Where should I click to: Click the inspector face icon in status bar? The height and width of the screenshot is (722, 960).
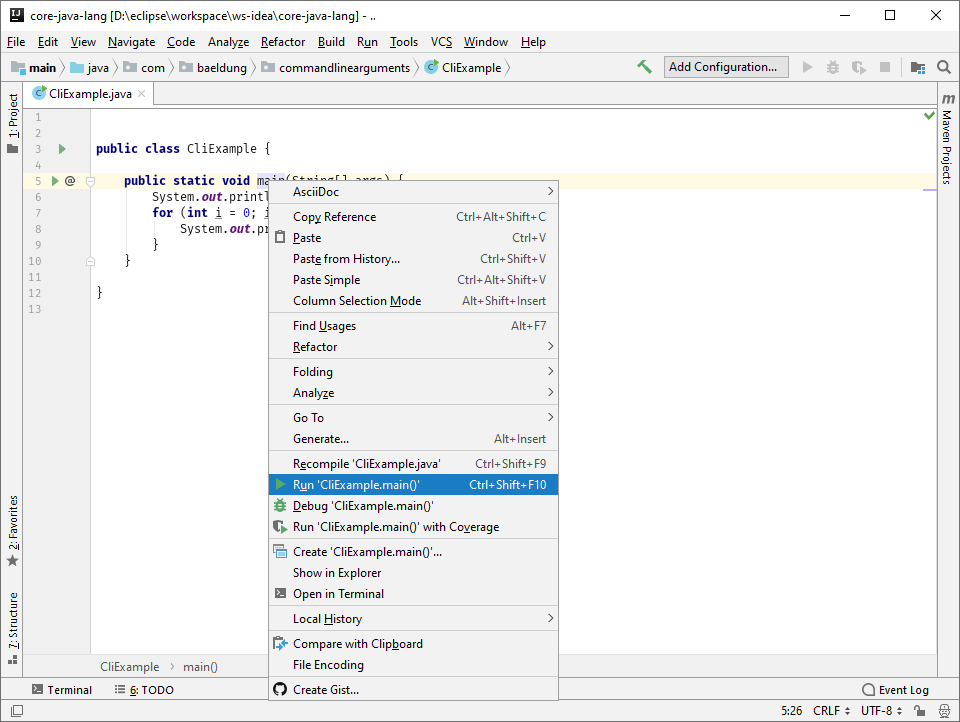tap(945, 710)
